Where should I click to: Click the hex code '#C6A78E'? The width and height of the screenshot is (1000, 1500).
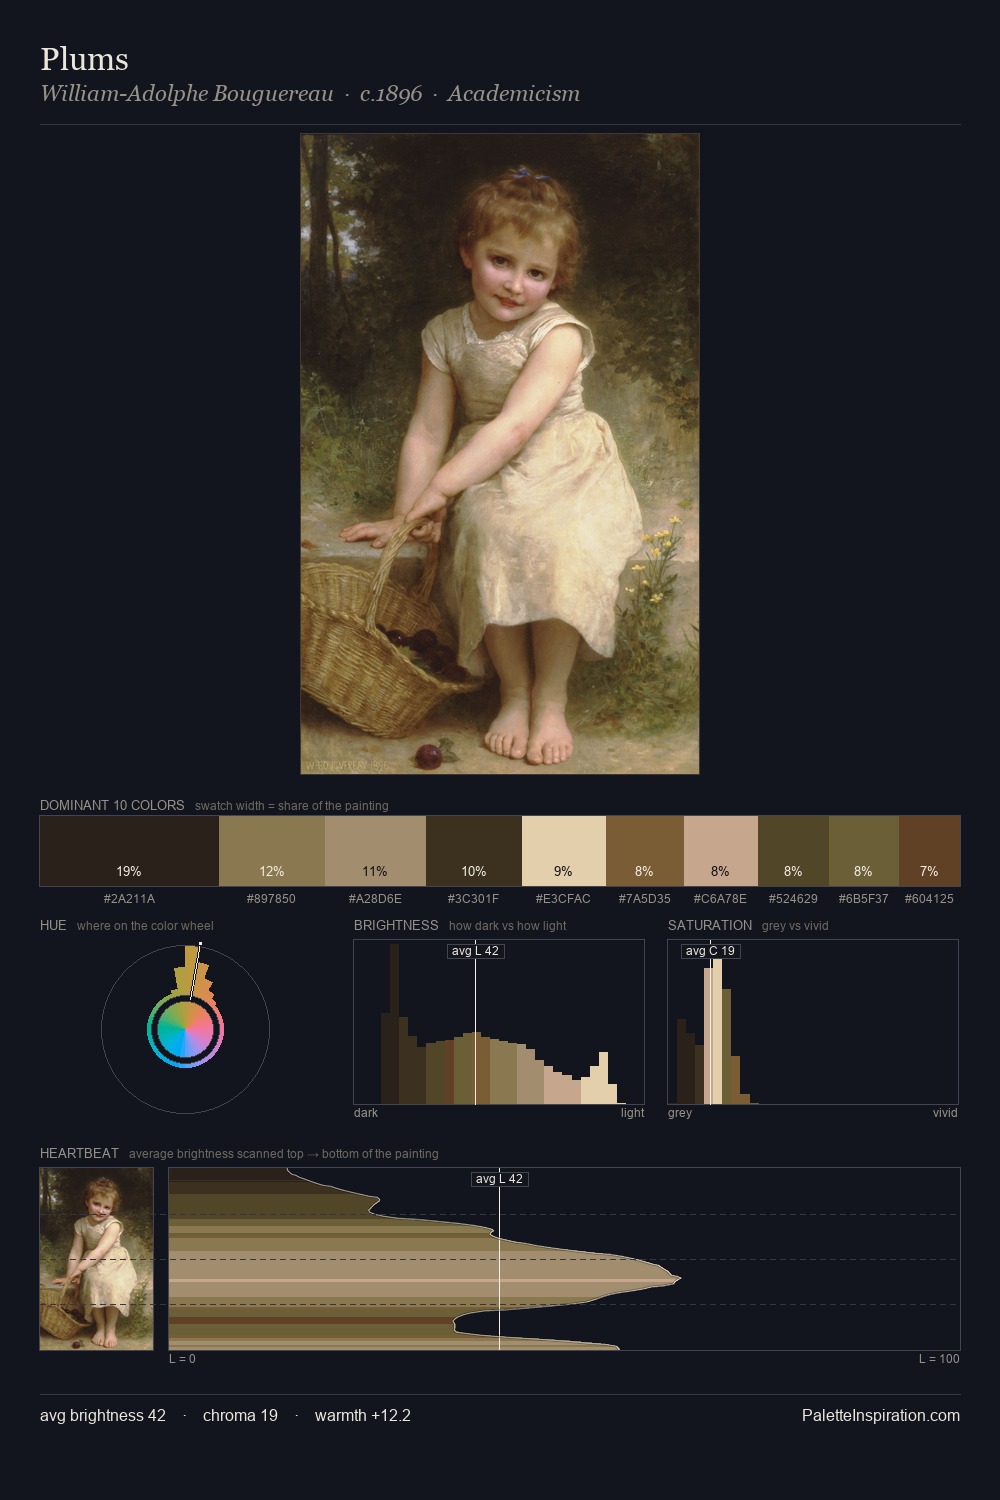click(x=720, y=898)
